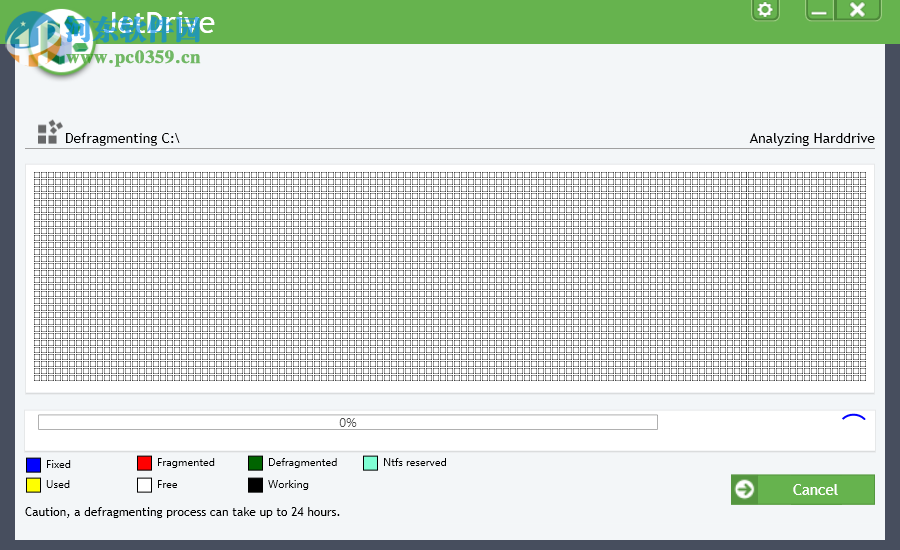The image size is (900, 550).
Task: Click the 'Analyzing Harddrive' status text
Action: pyautogui.click(x=812, y=138)
